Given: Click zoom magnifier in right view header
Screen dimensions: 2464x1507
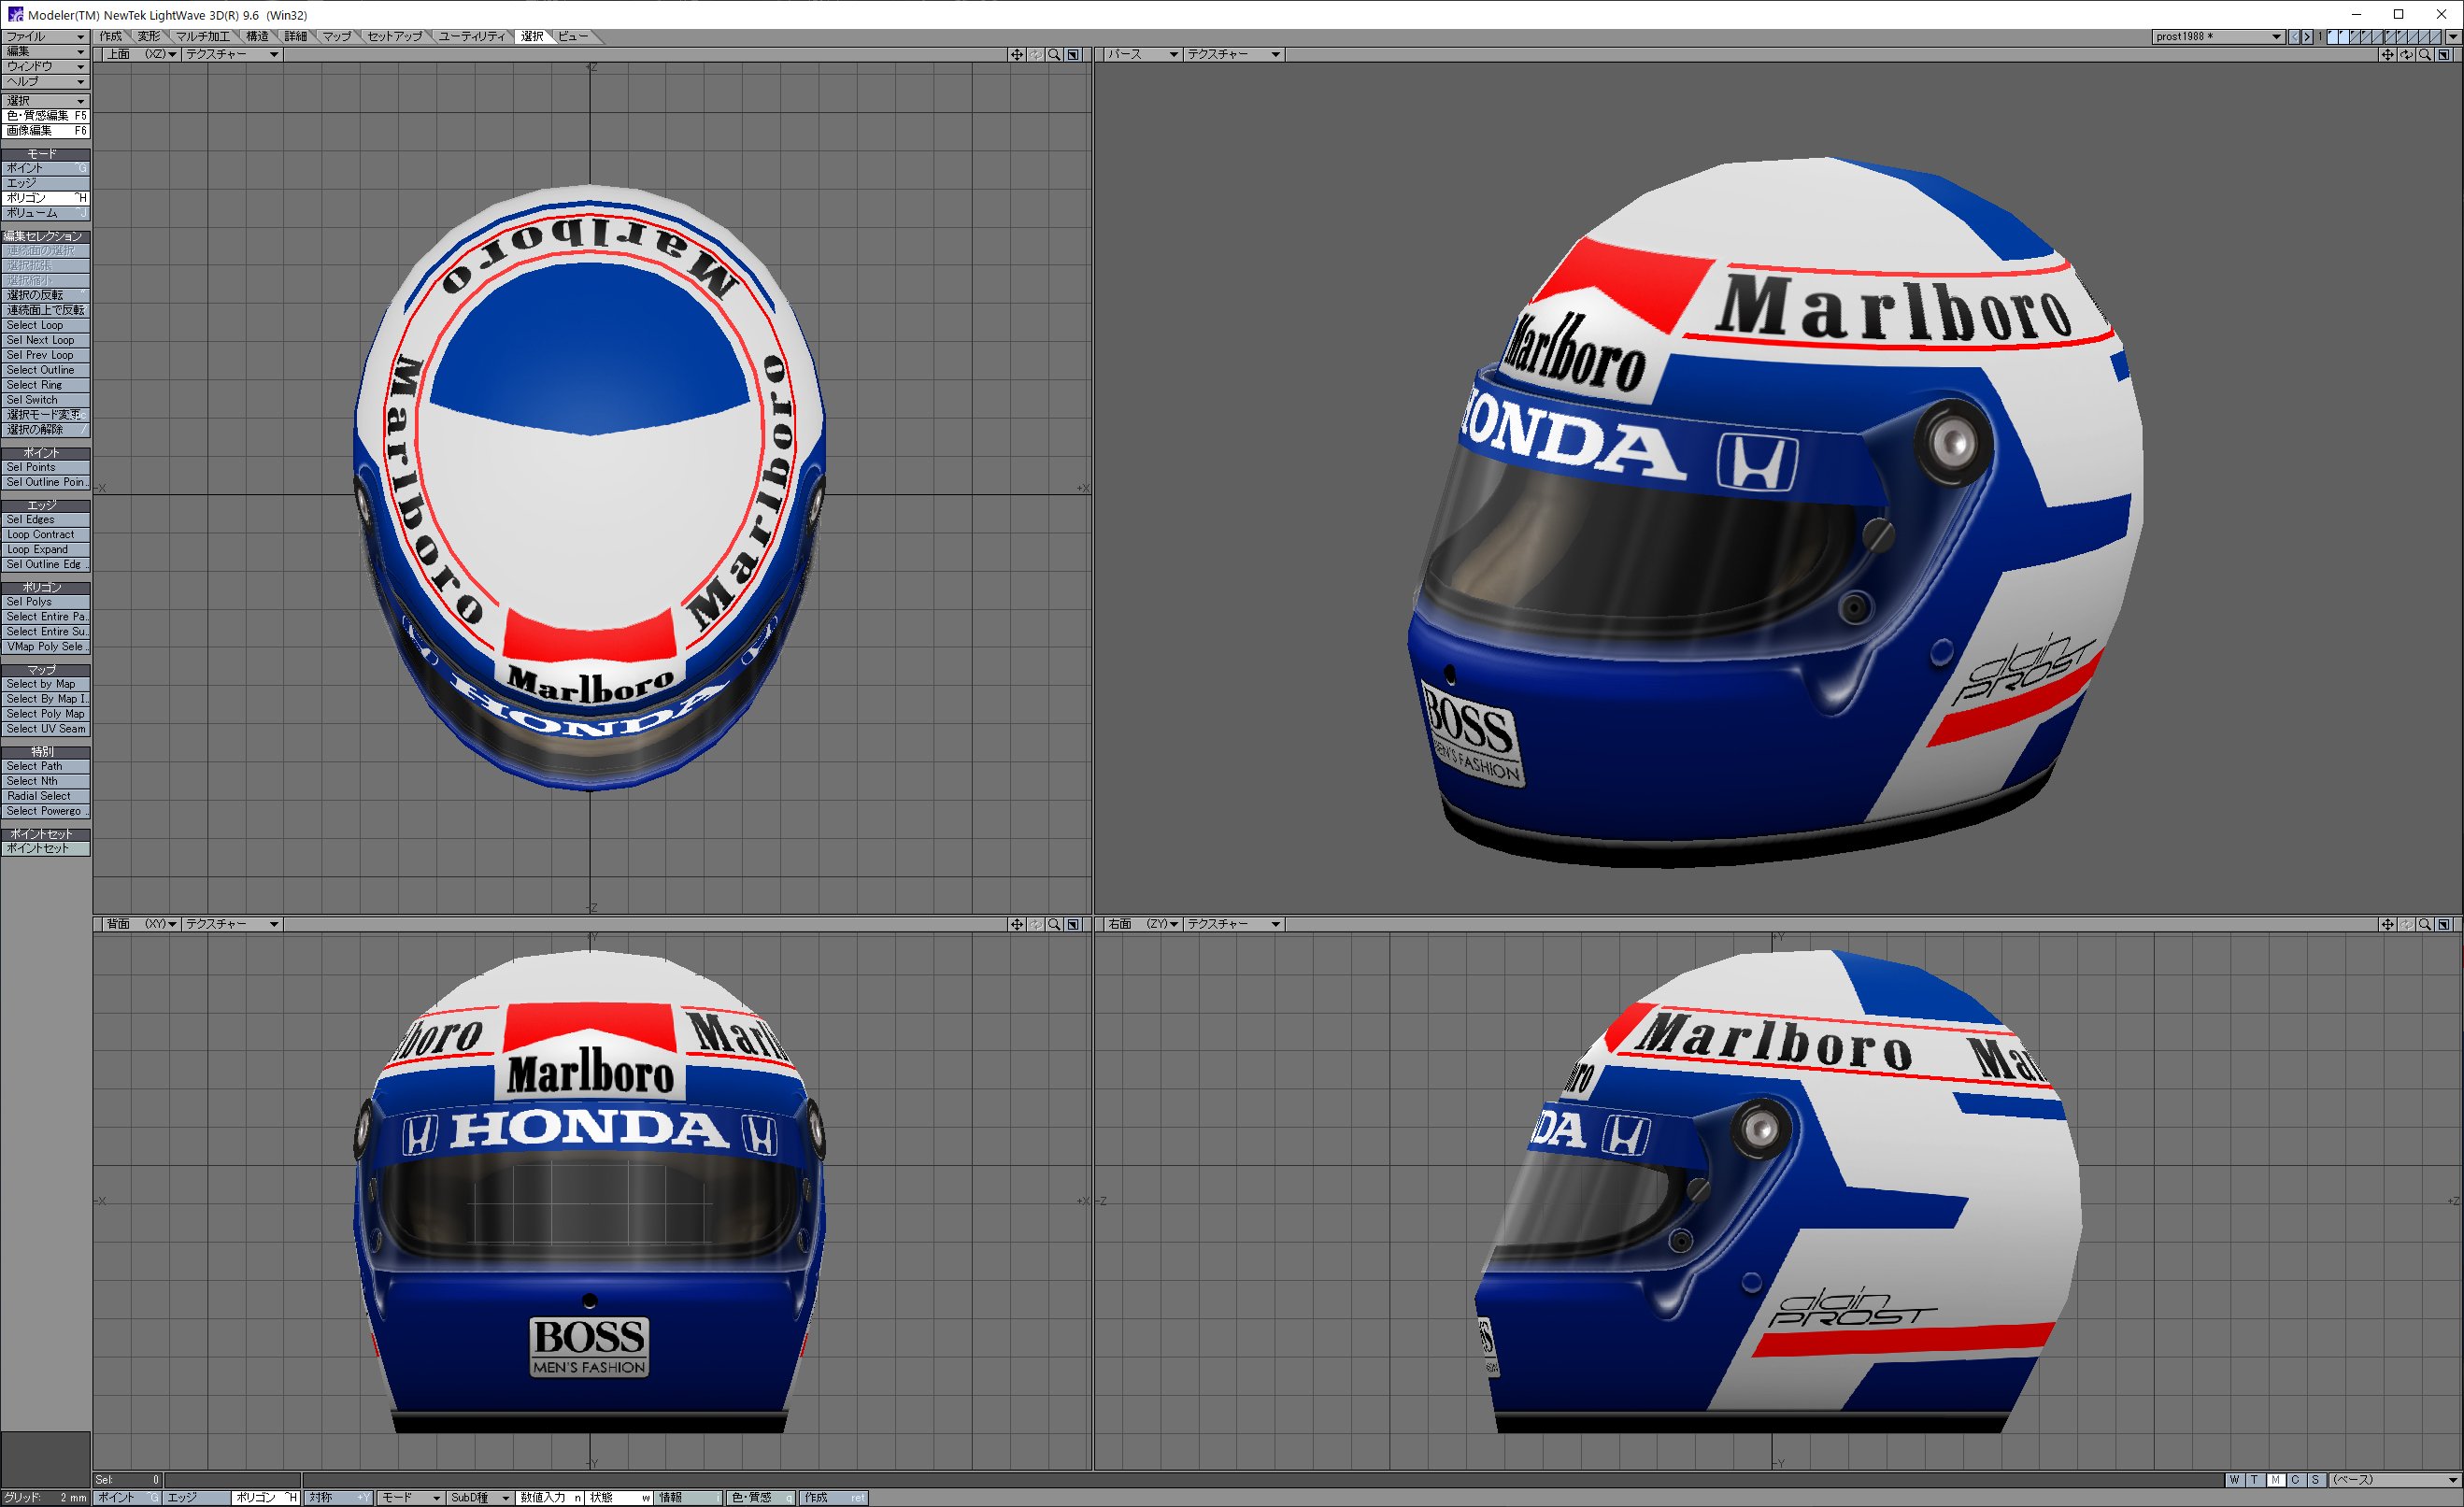Looking at the screenshot, I should 2425,925.
